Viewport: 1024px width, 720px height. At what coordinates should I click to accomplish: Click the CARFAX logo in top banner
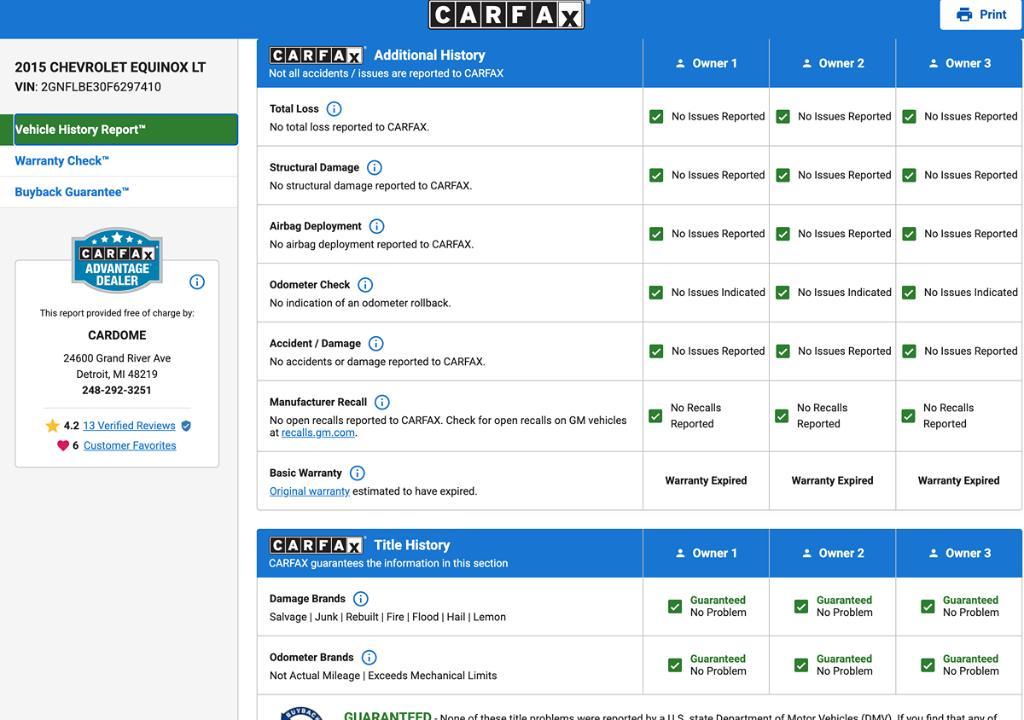pyautogui.click(x=506, y=14)
